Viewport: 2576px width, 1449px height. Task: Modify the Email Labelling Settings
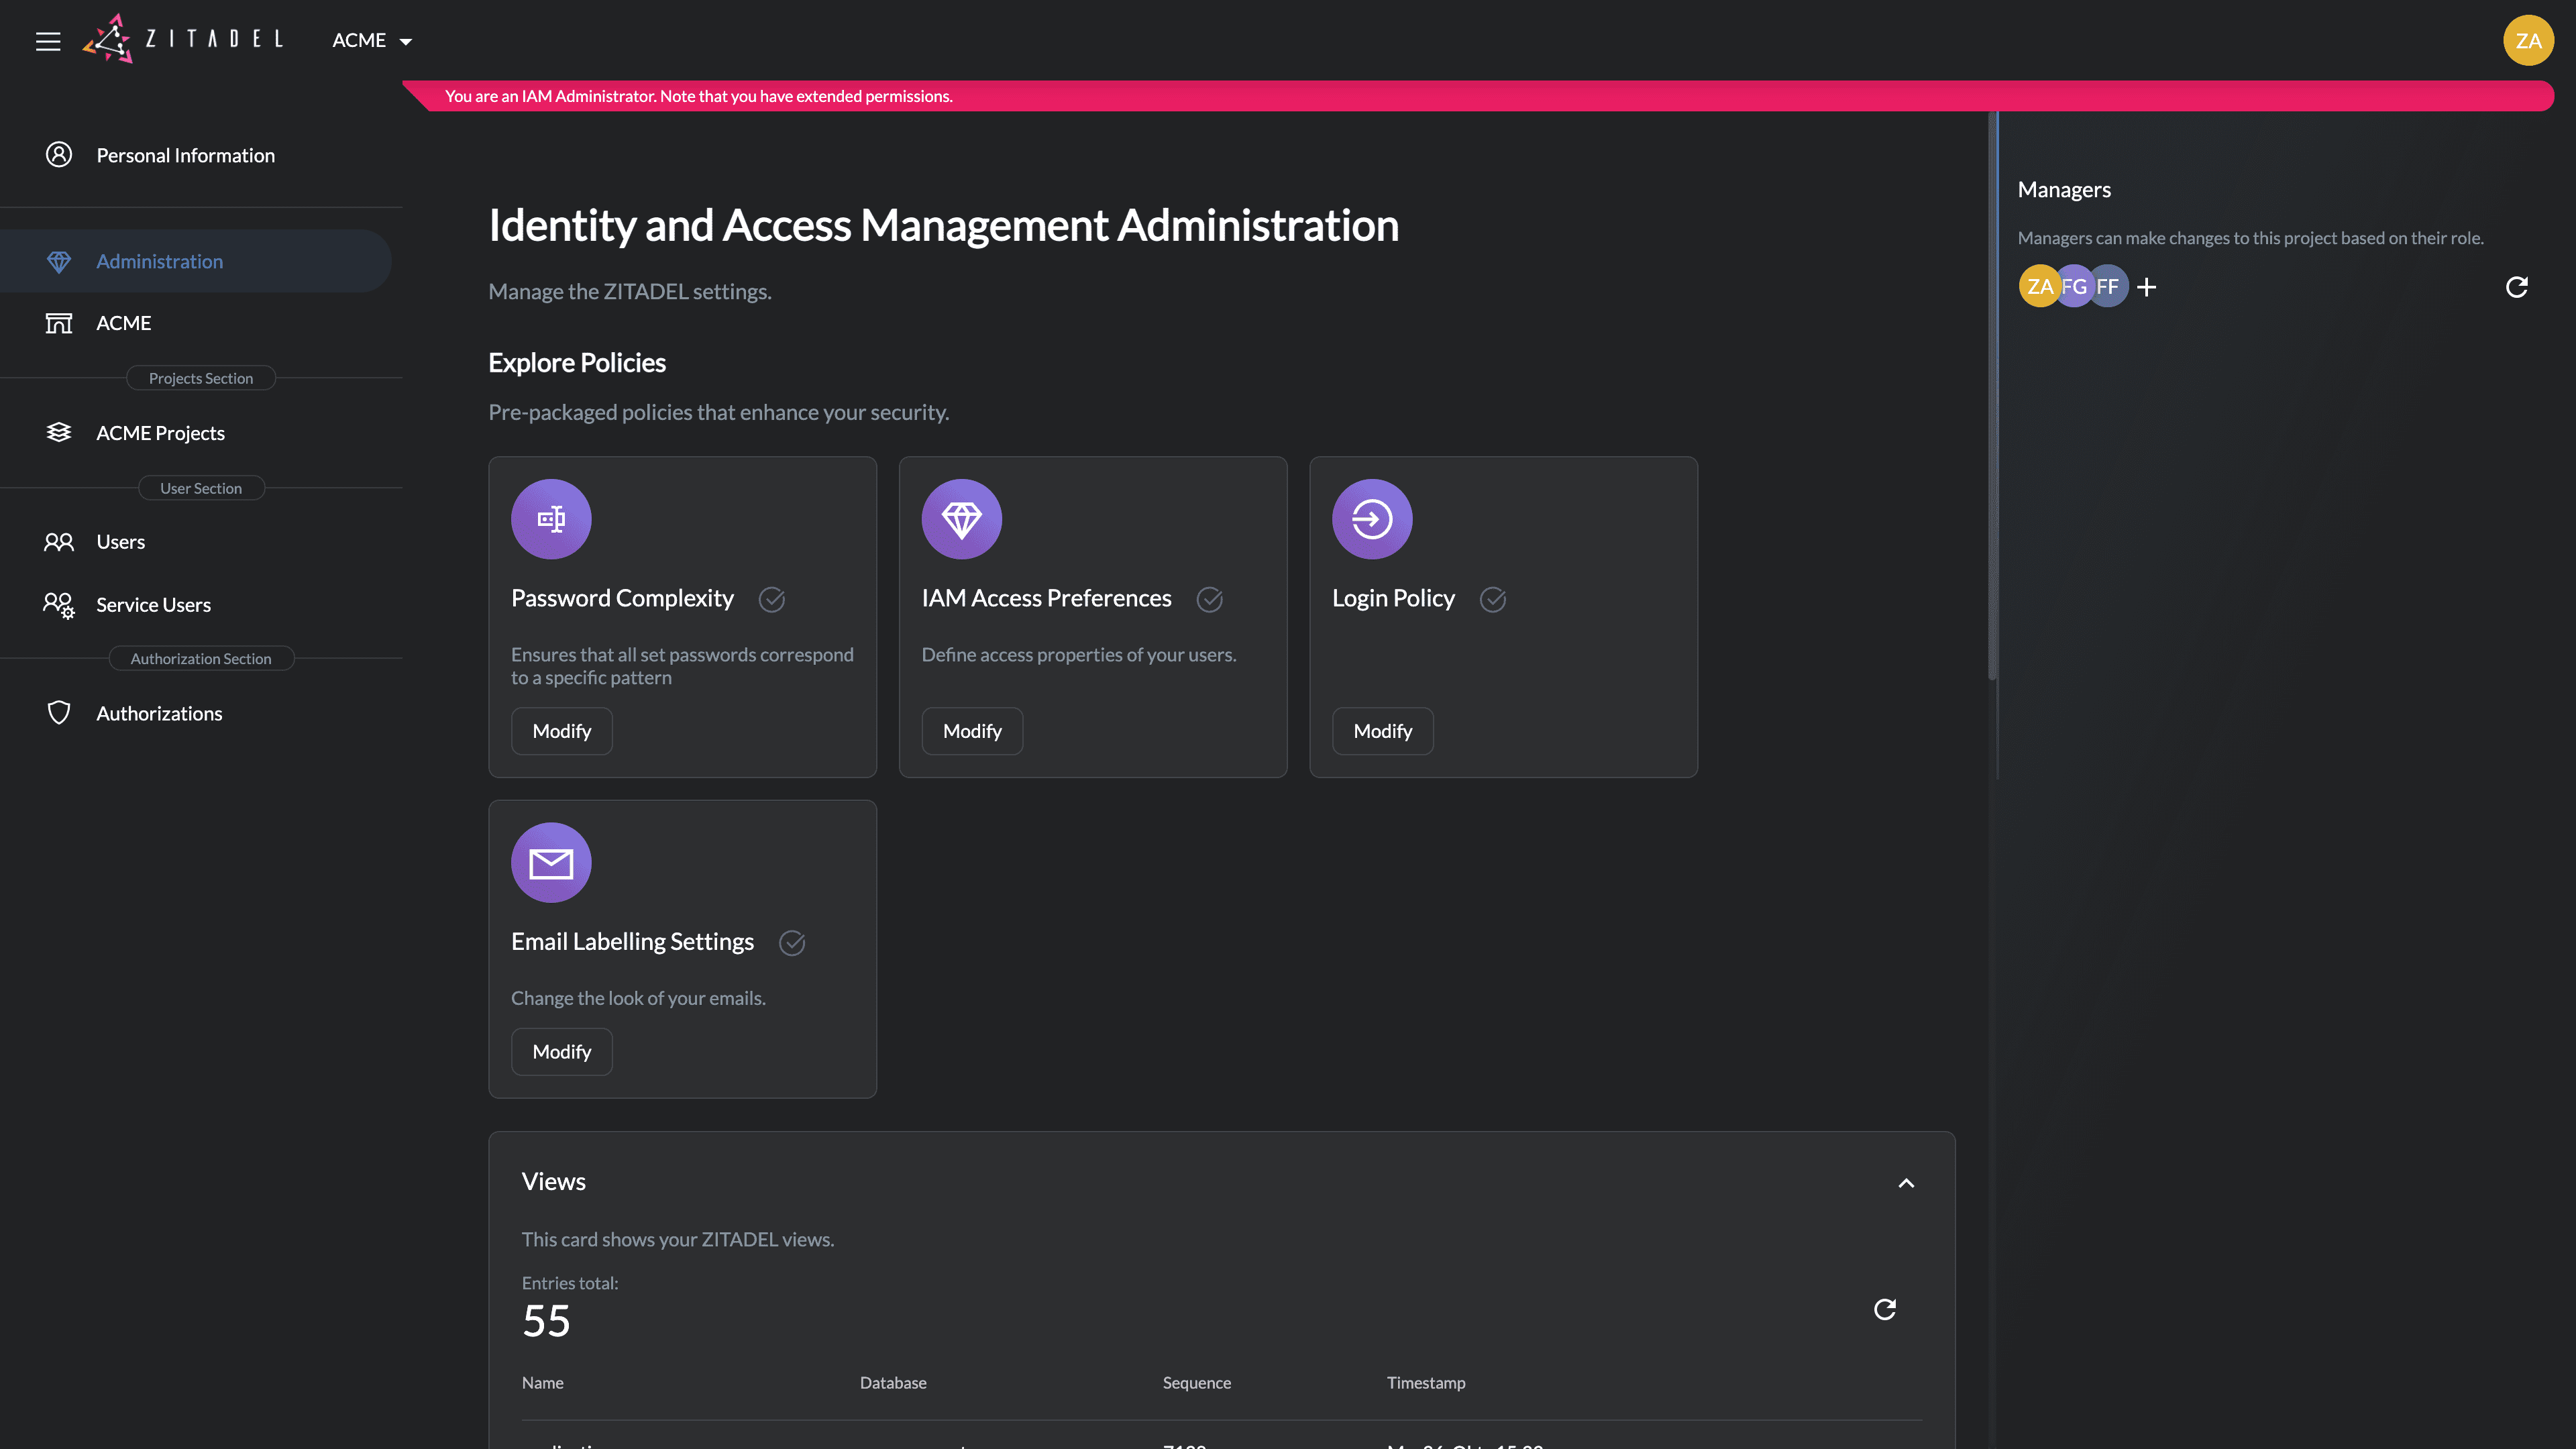click(x=561, y=1052)
